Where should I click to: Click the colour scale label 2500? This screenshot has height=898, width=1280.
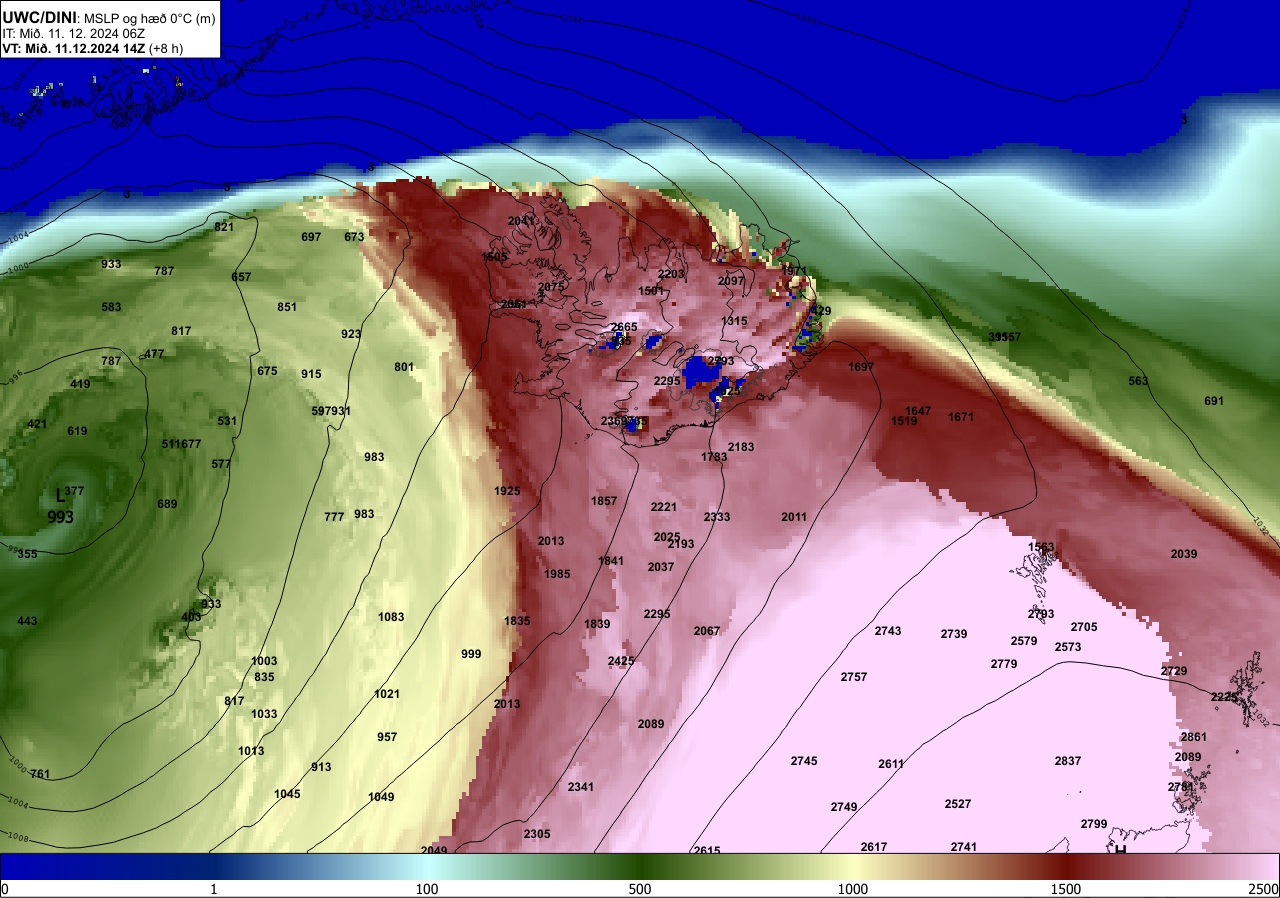tap(1264, 889)
